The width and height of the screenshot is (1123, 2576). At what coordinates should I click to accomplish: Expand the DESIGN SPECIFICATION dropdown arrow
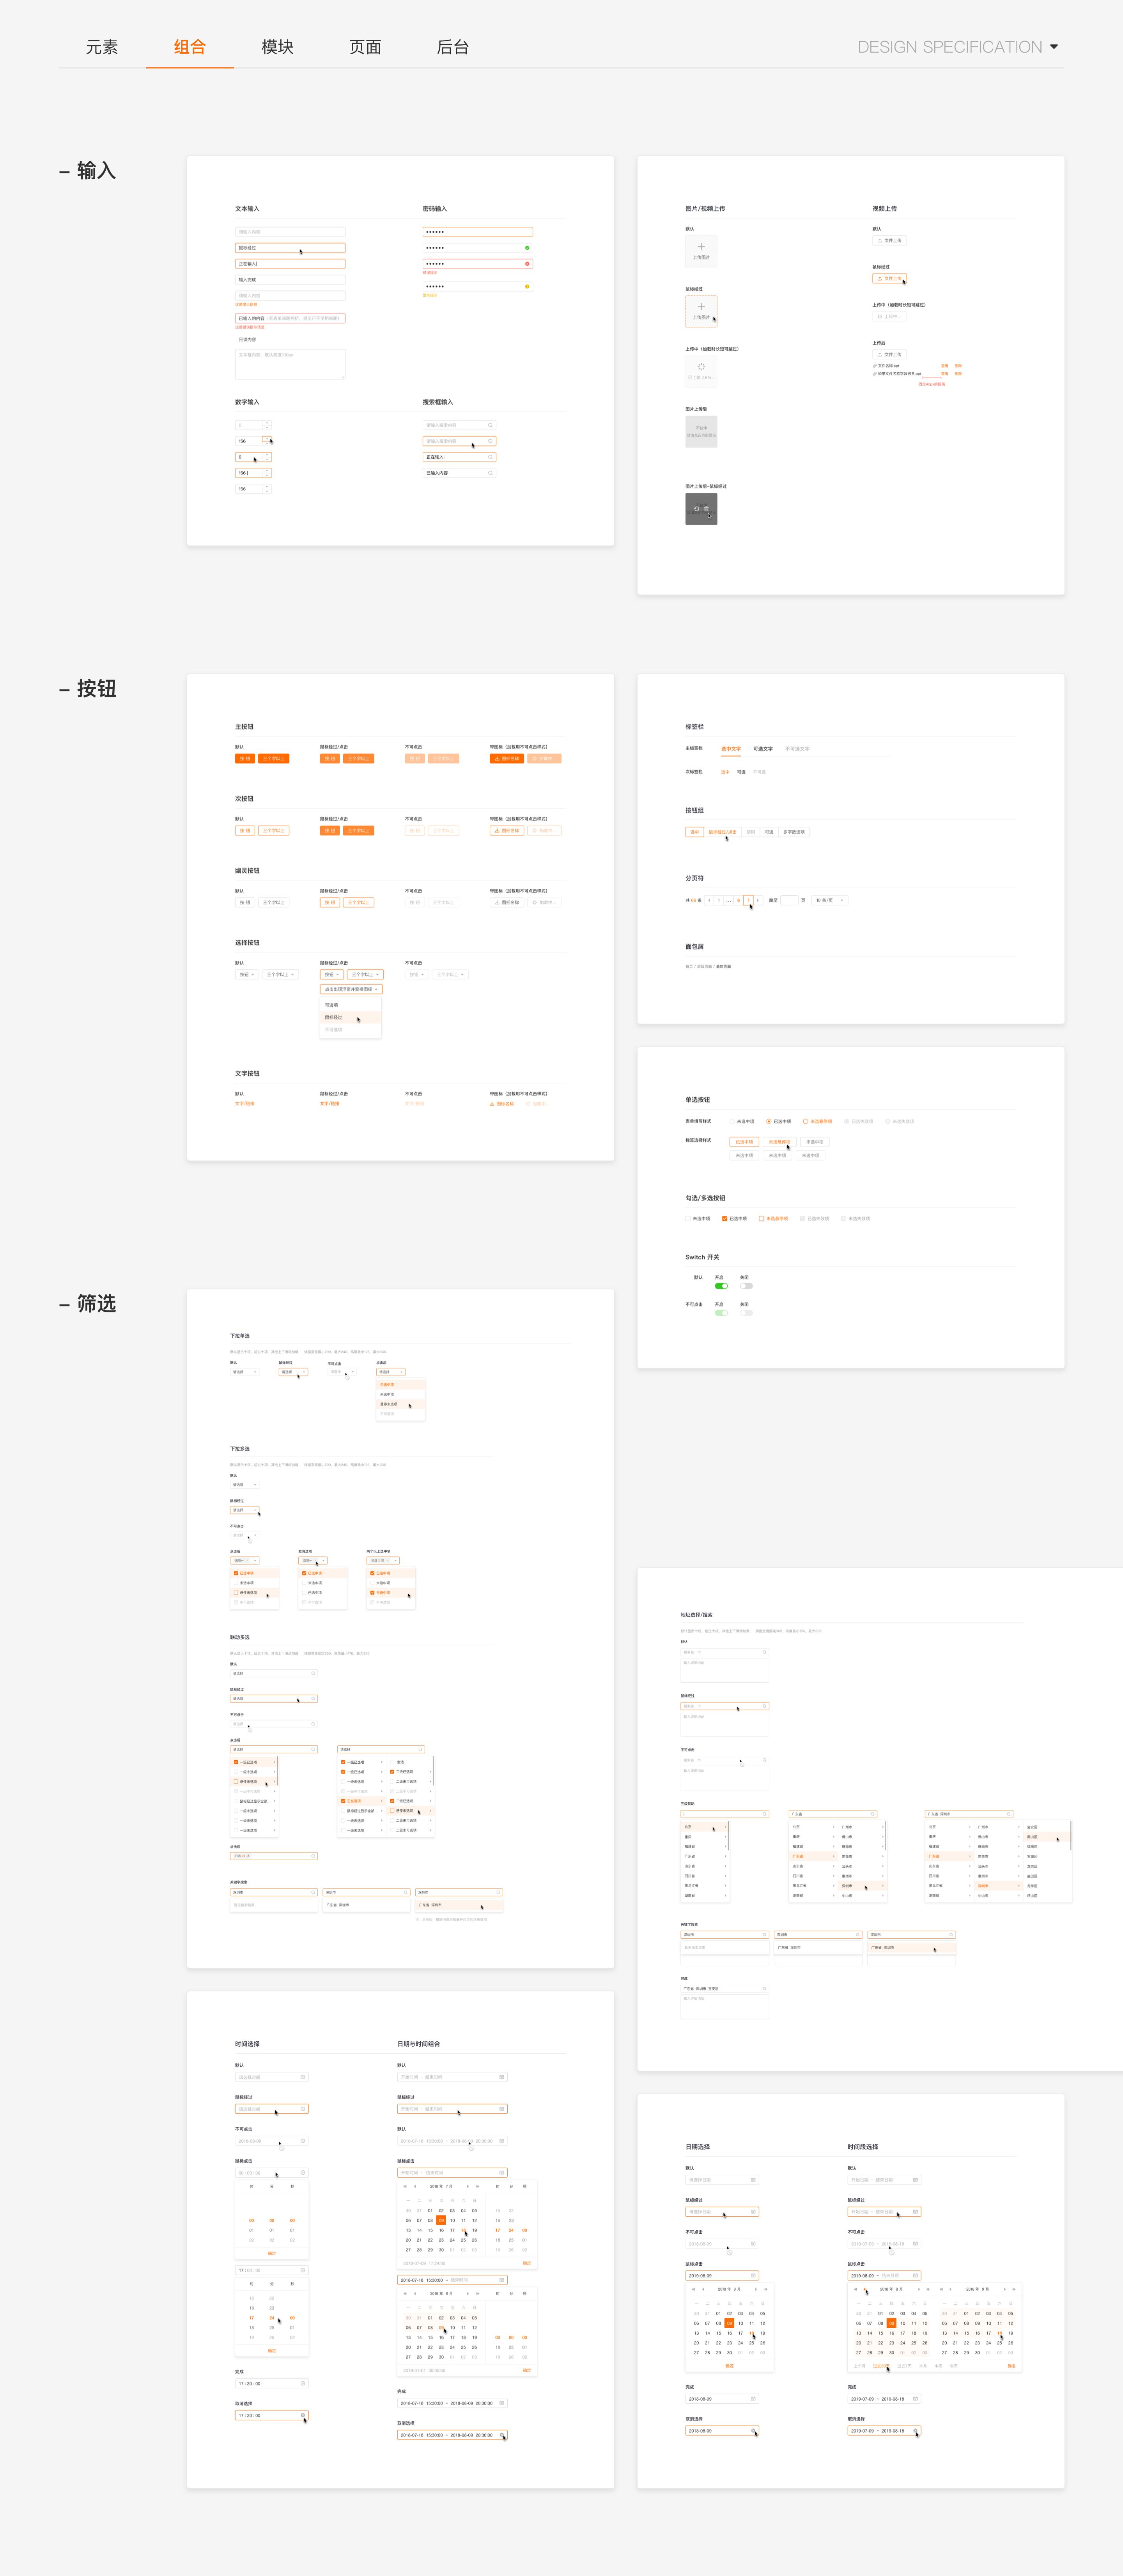(x=1054, y=47)
